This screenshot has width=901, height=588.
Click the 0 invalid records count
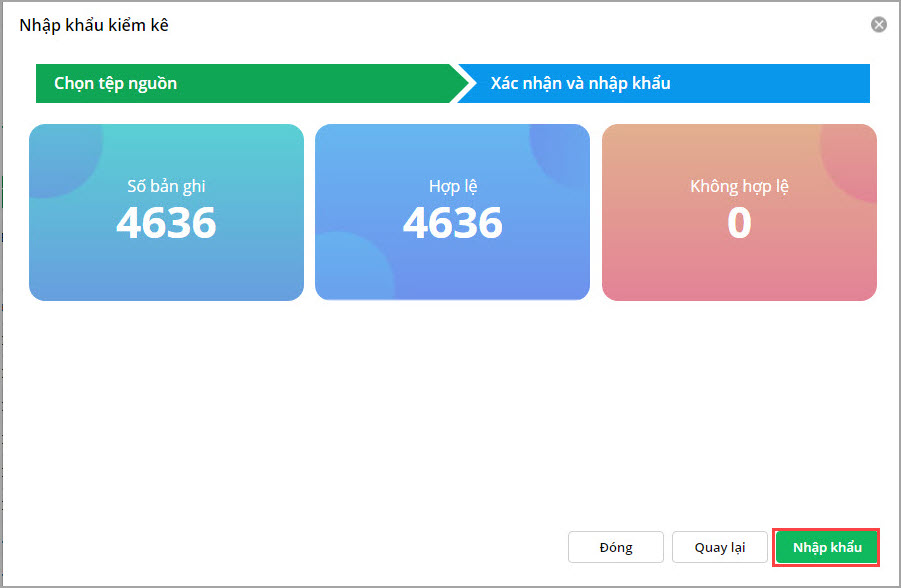739,223
